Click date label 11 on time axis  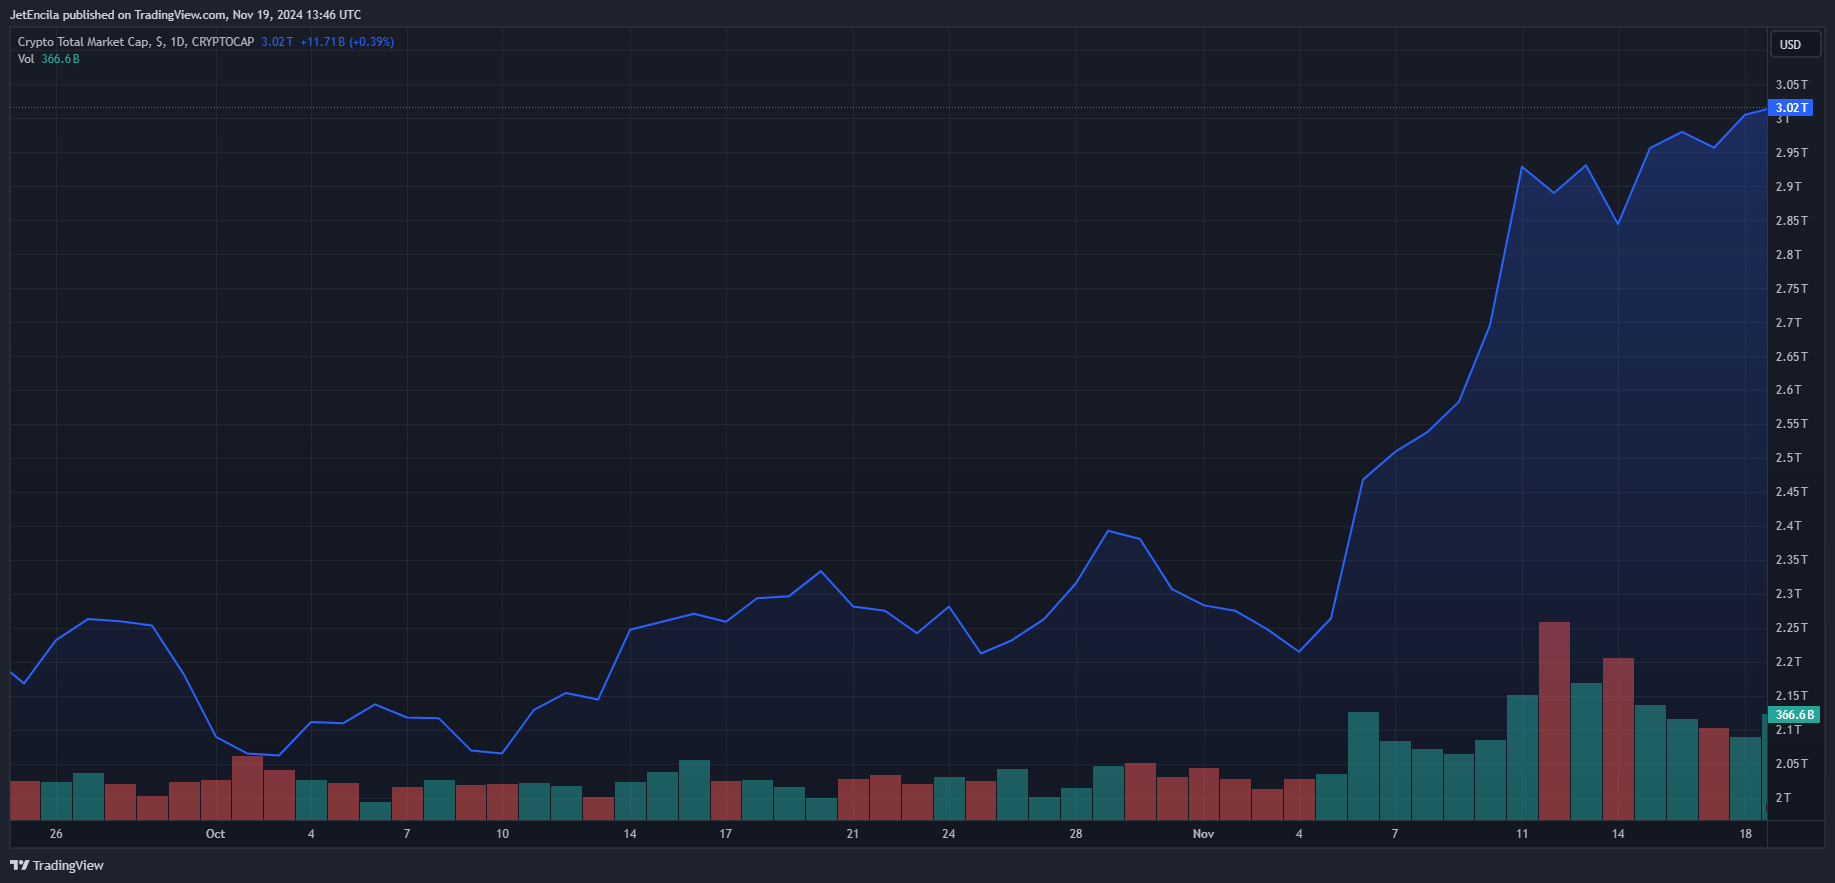[1522, 833]
